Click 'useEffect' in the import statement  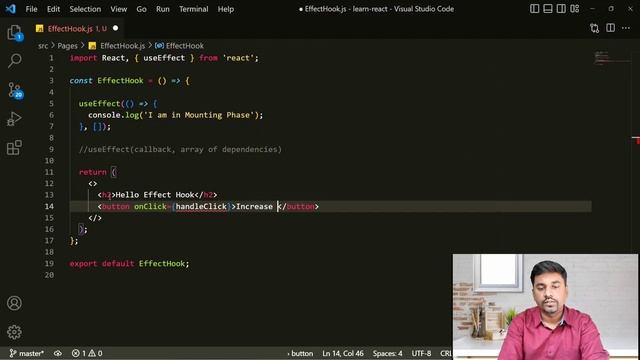[x=164, y=58]
